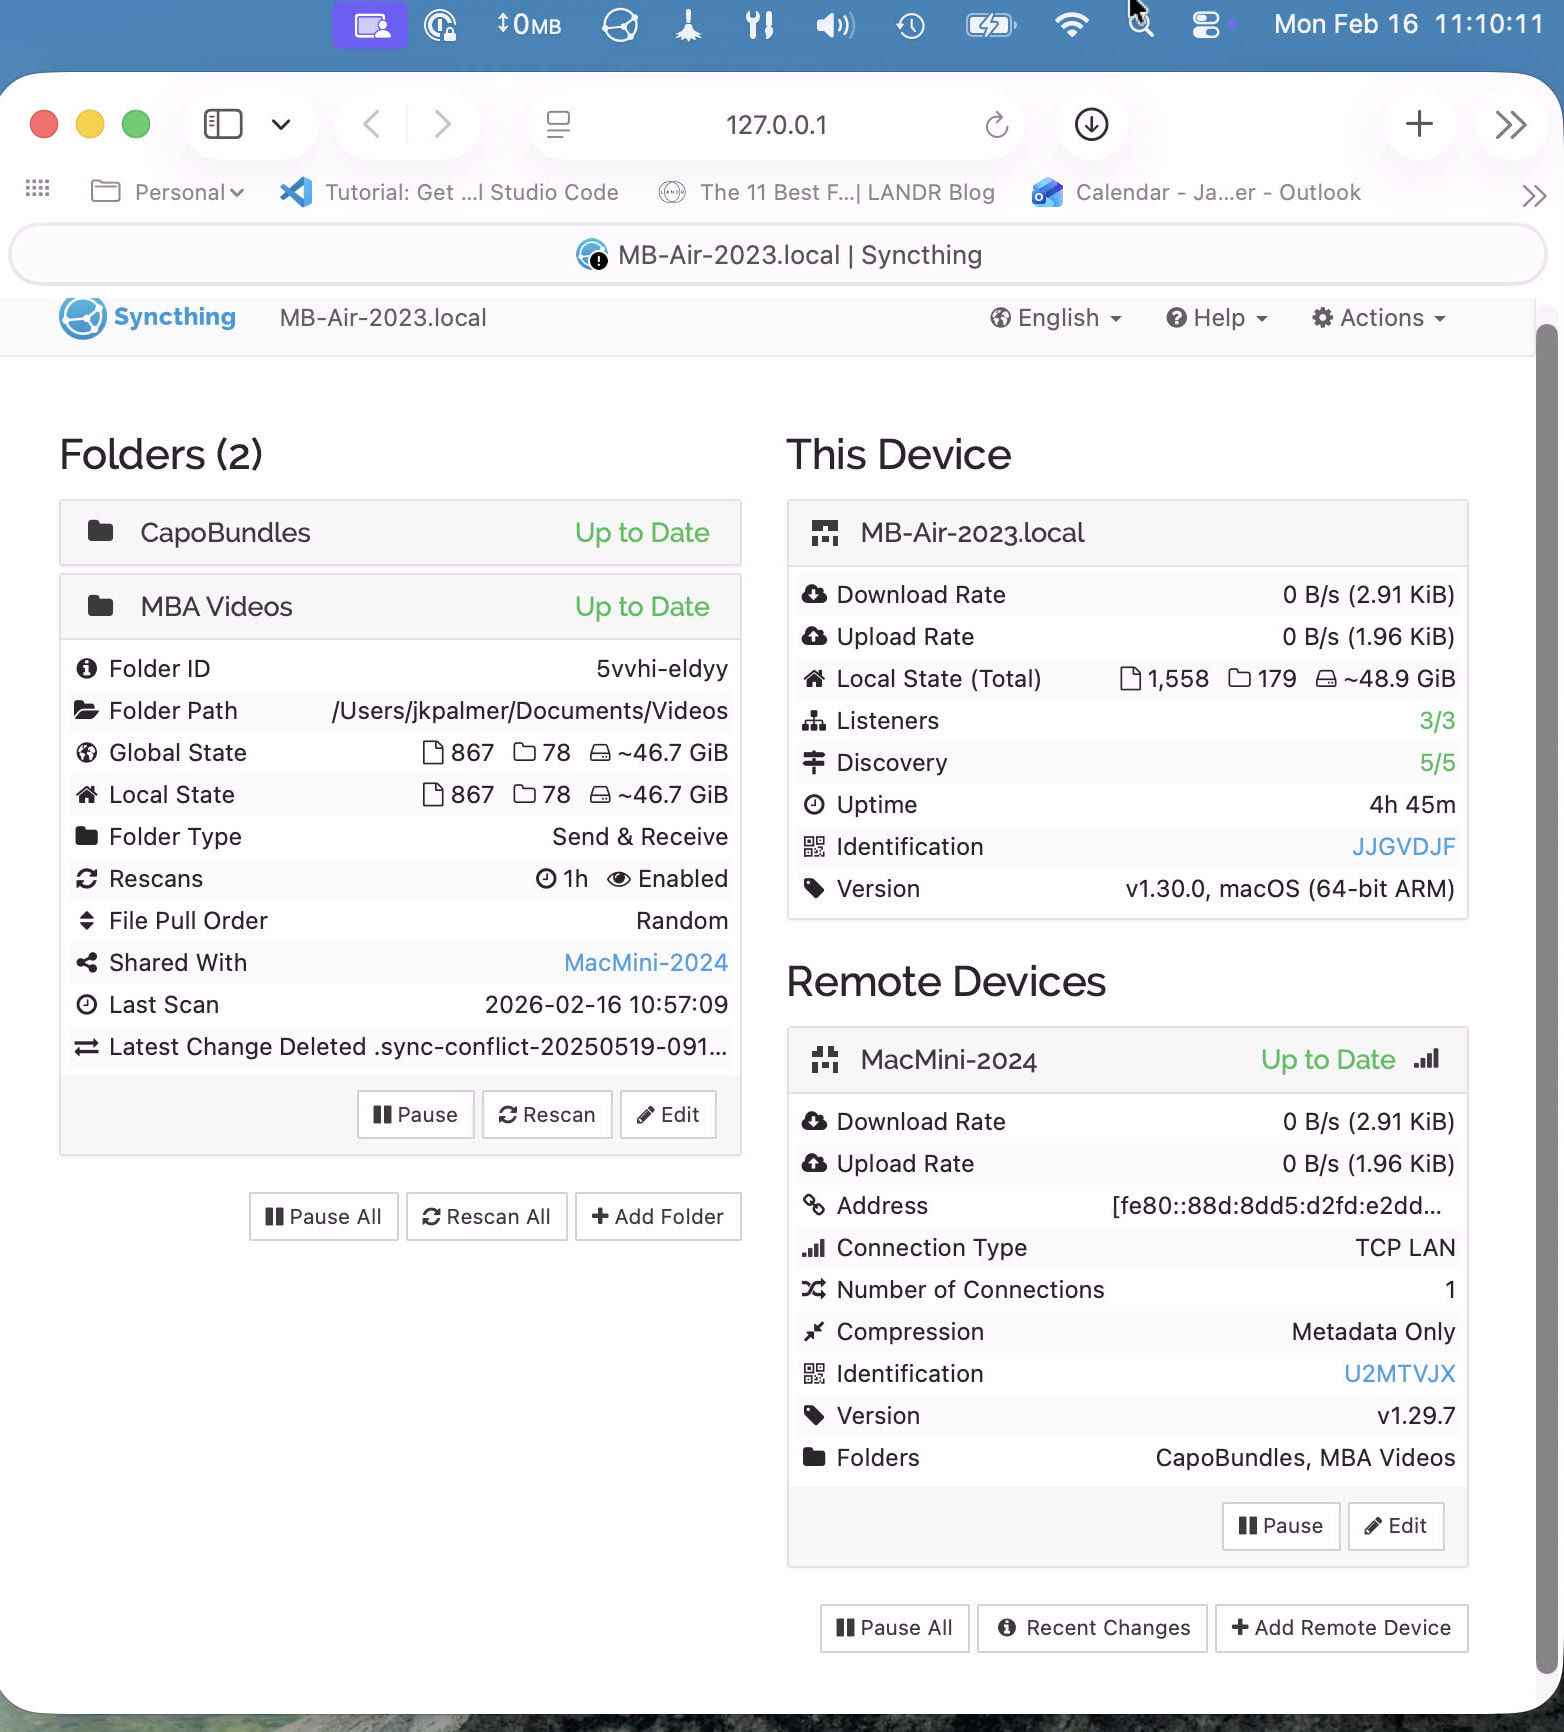
Task: Click the MacMini-2024 device identicon
Action: coord(825,1060)
